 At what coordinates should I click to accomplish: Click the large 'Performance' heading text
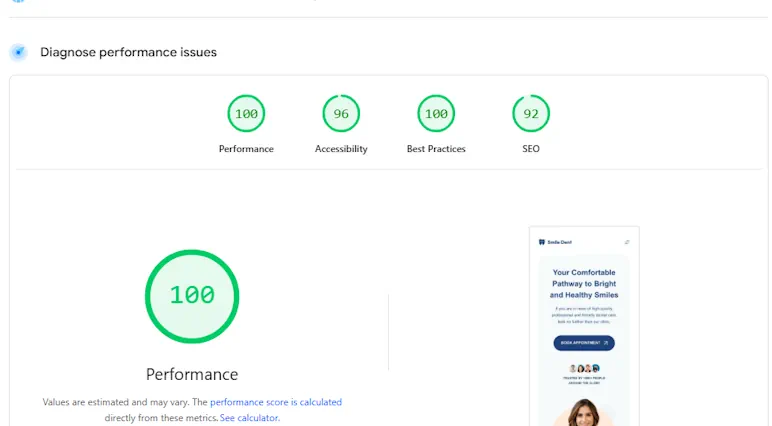point(192,374)
